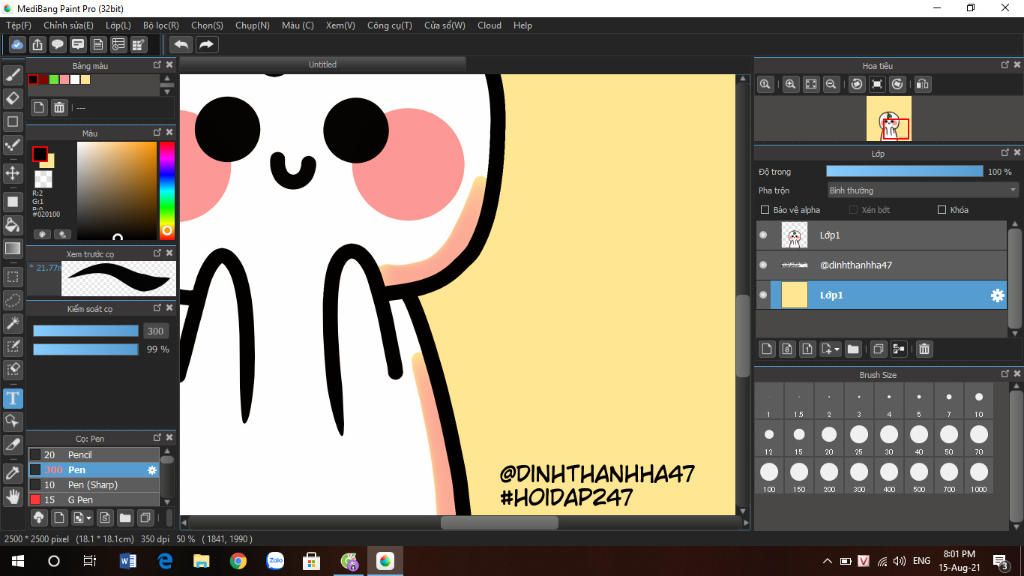Choose the Bucket fill tool
This screenshot has height=576, width=1024.
13,225
